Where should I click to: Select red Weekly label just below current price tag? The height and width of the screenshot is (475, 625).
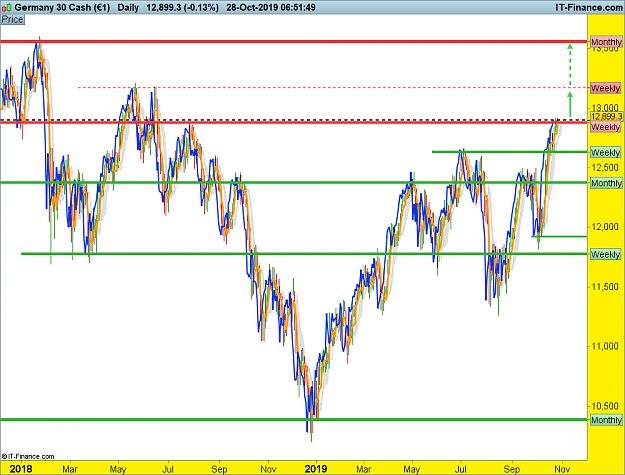point(605,127)
